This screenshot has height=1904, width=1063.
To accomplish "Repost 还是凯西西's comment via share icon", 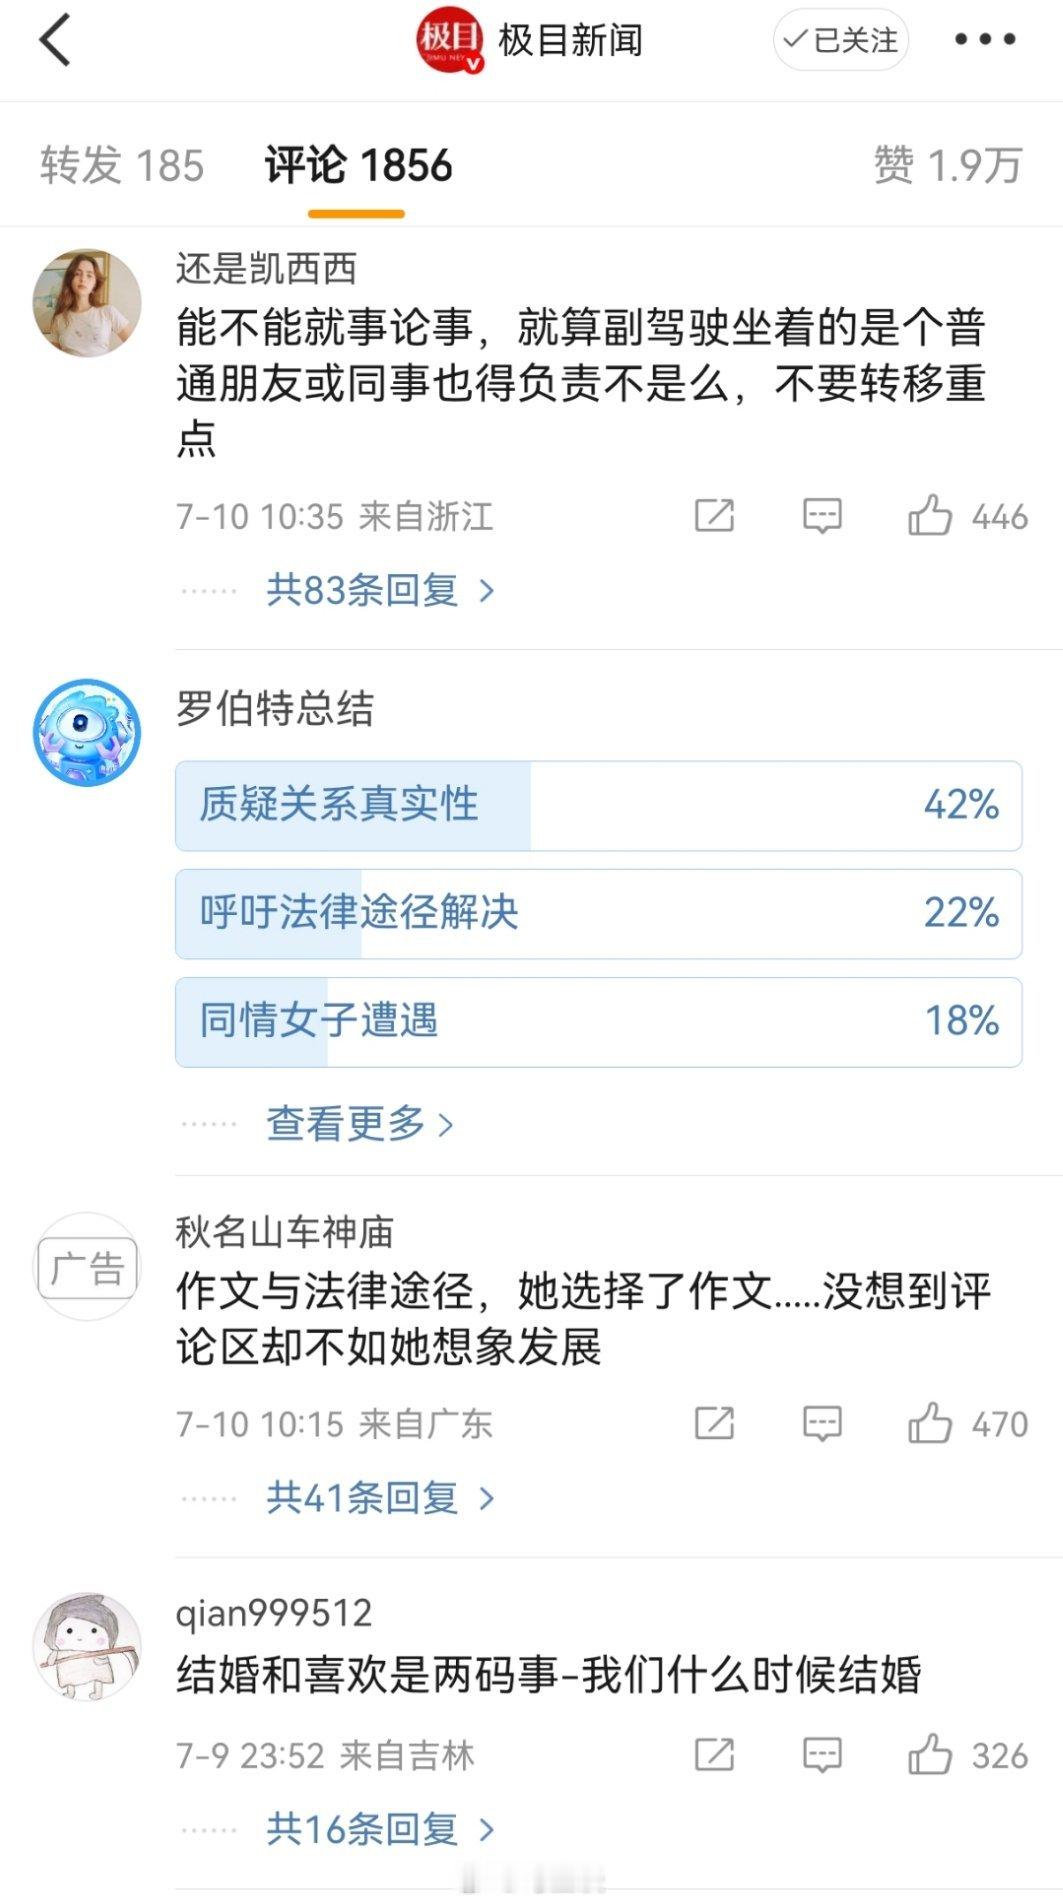I will pos(714,516).
